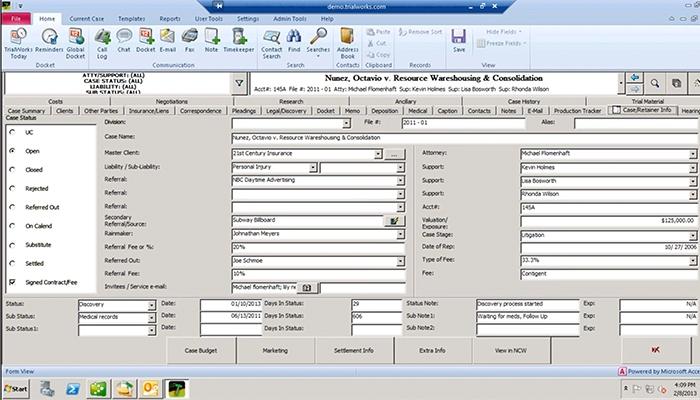Click the red icon button at bottom right
Screen dimensions: 700x400
point(655,350)
